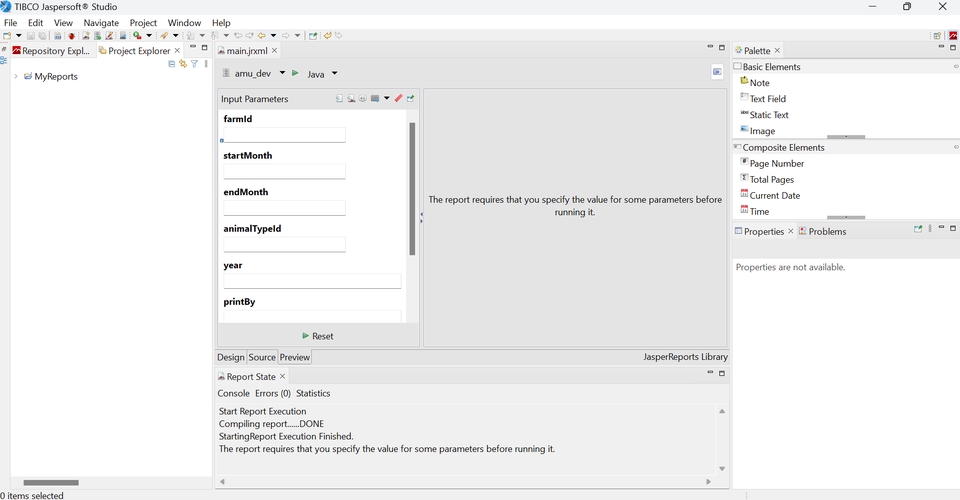Switch to the Source tab
Viewport: 960px width, 500px height.
(262, 357)
